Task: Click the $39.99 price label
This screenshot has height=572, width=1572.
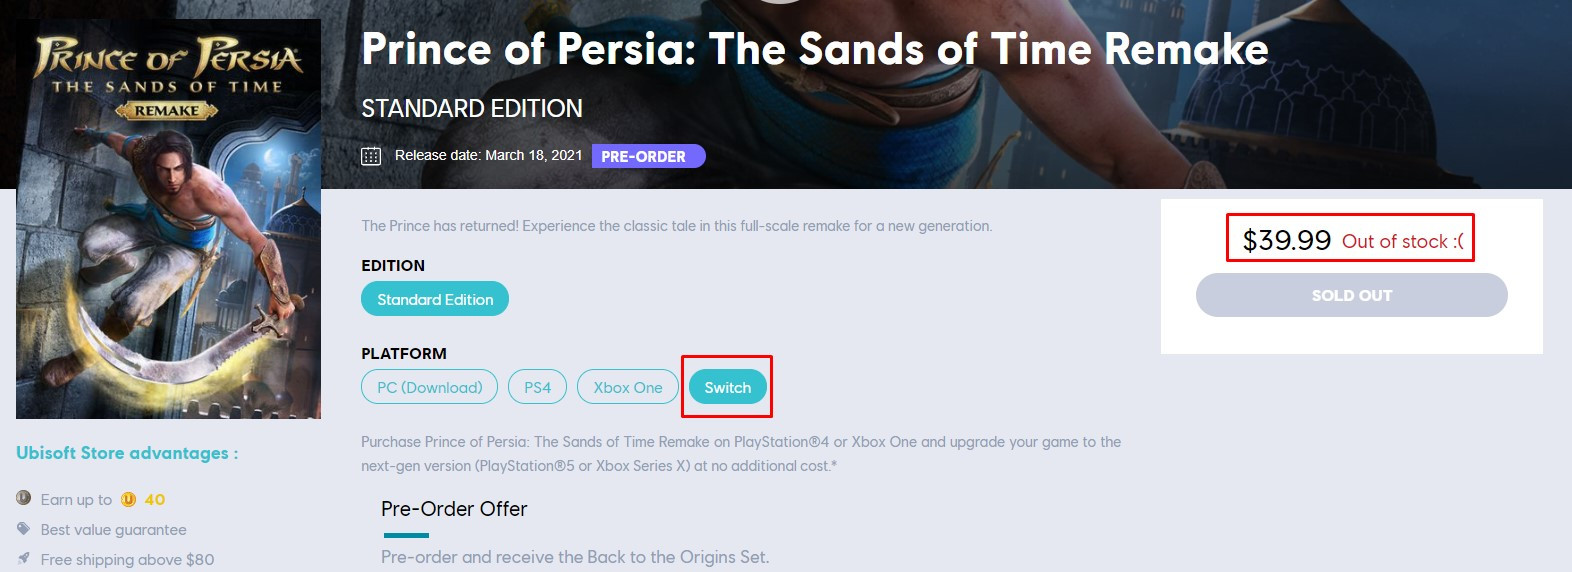Action: coord(1286,240)
